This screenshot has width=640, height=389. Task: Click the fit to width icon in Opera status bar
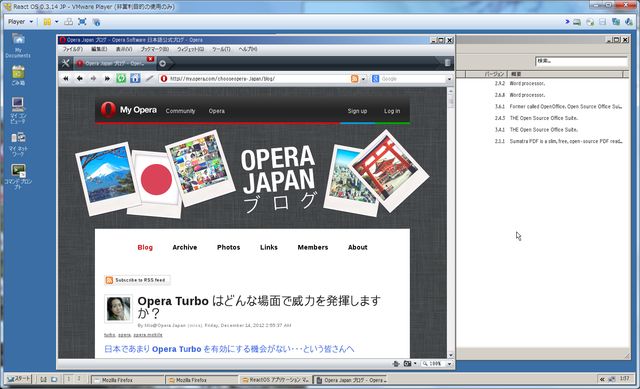(396, 363)
